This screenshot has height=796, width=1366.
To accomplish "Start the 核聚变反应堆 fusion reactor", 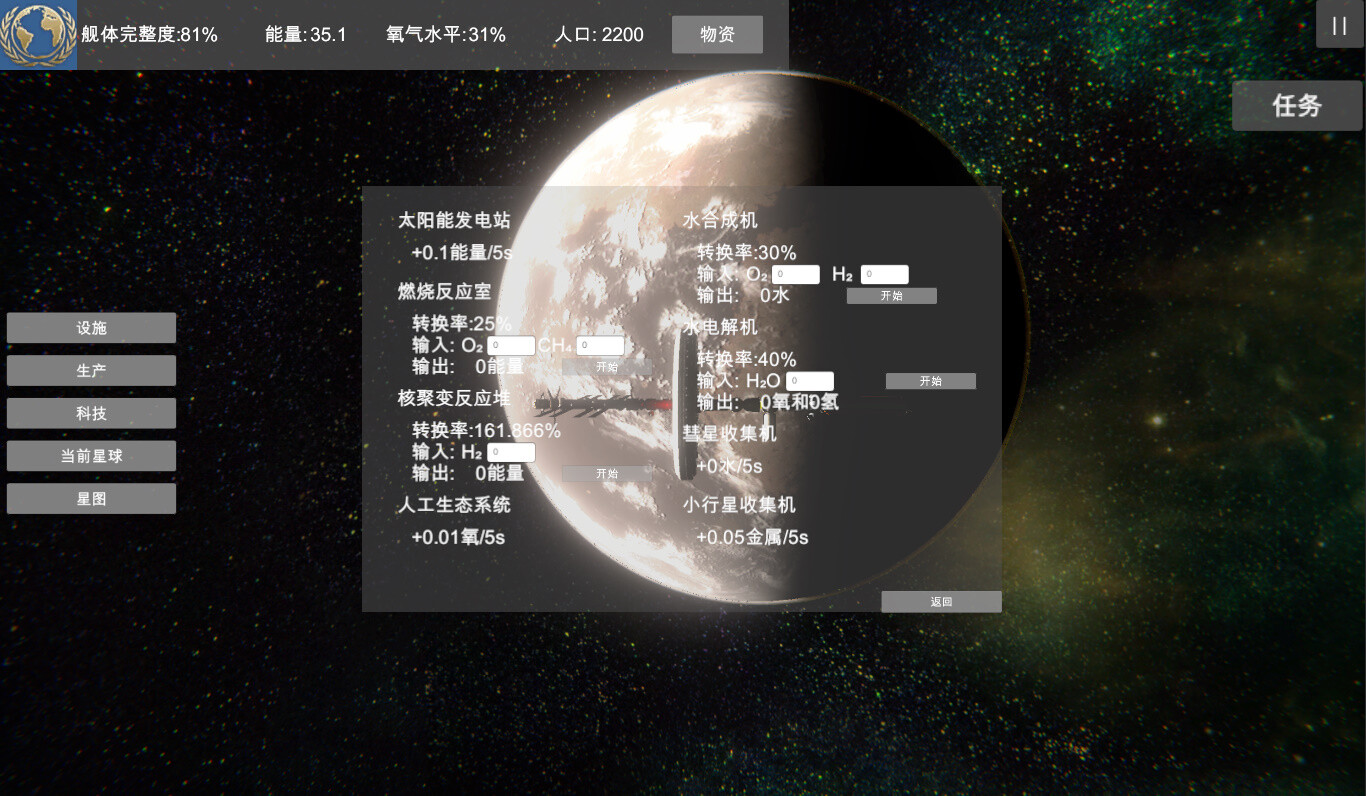I will (607, 473).
